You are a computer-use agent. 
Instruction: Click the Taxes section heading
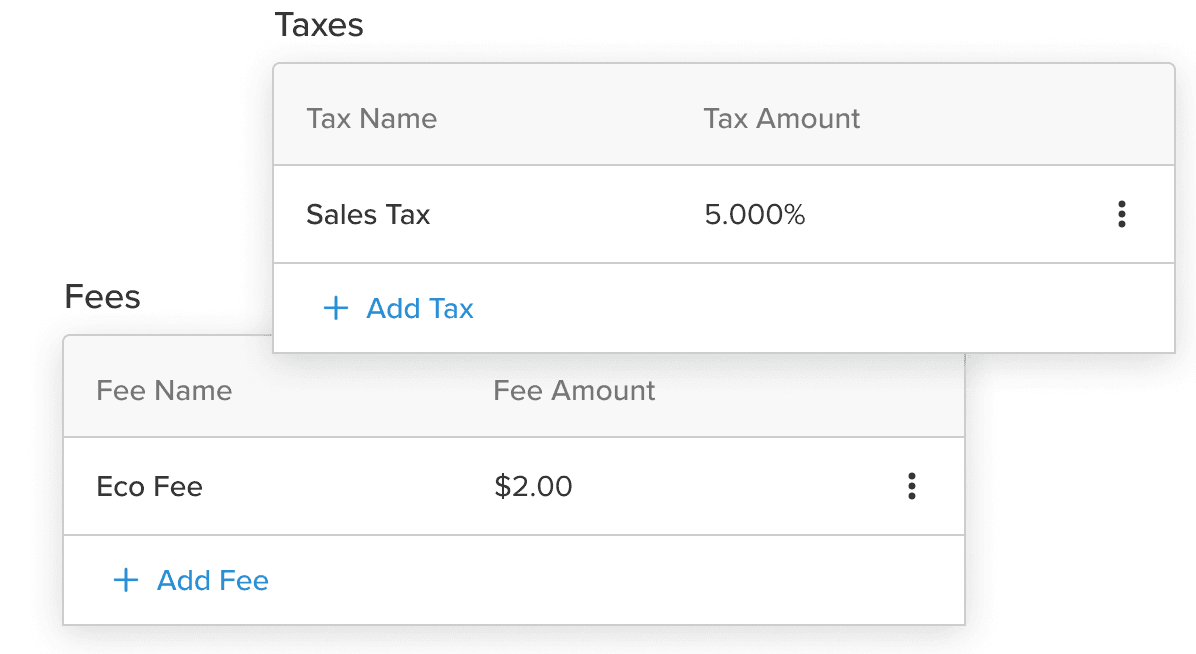(319, 24)
